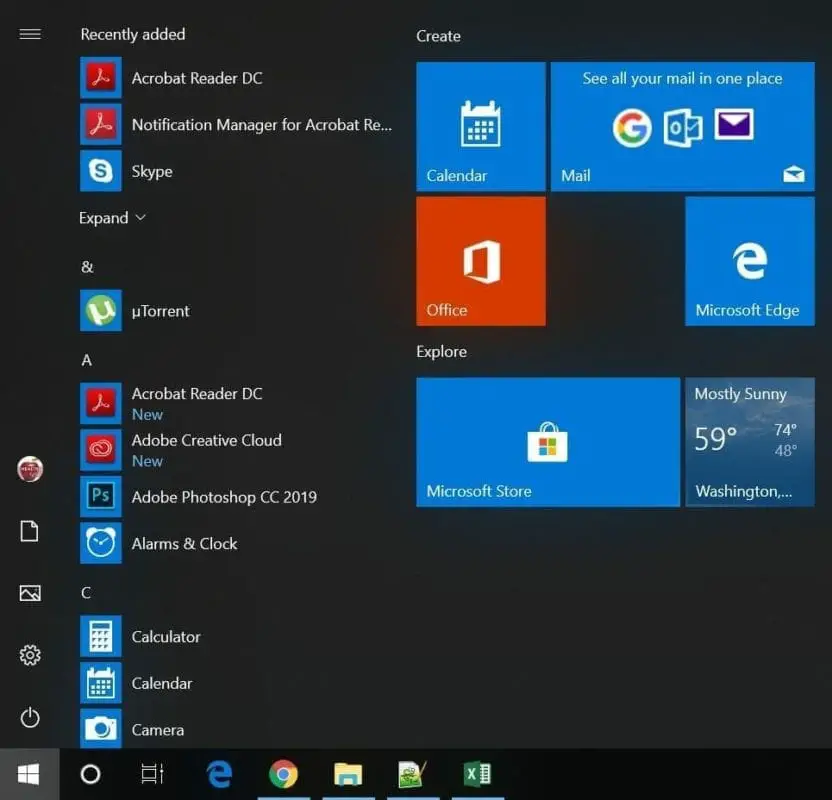This screenshot has height=800, width=832.
Task: Open the Microsoft Edge tile
Action: click(x=750, y=261)
